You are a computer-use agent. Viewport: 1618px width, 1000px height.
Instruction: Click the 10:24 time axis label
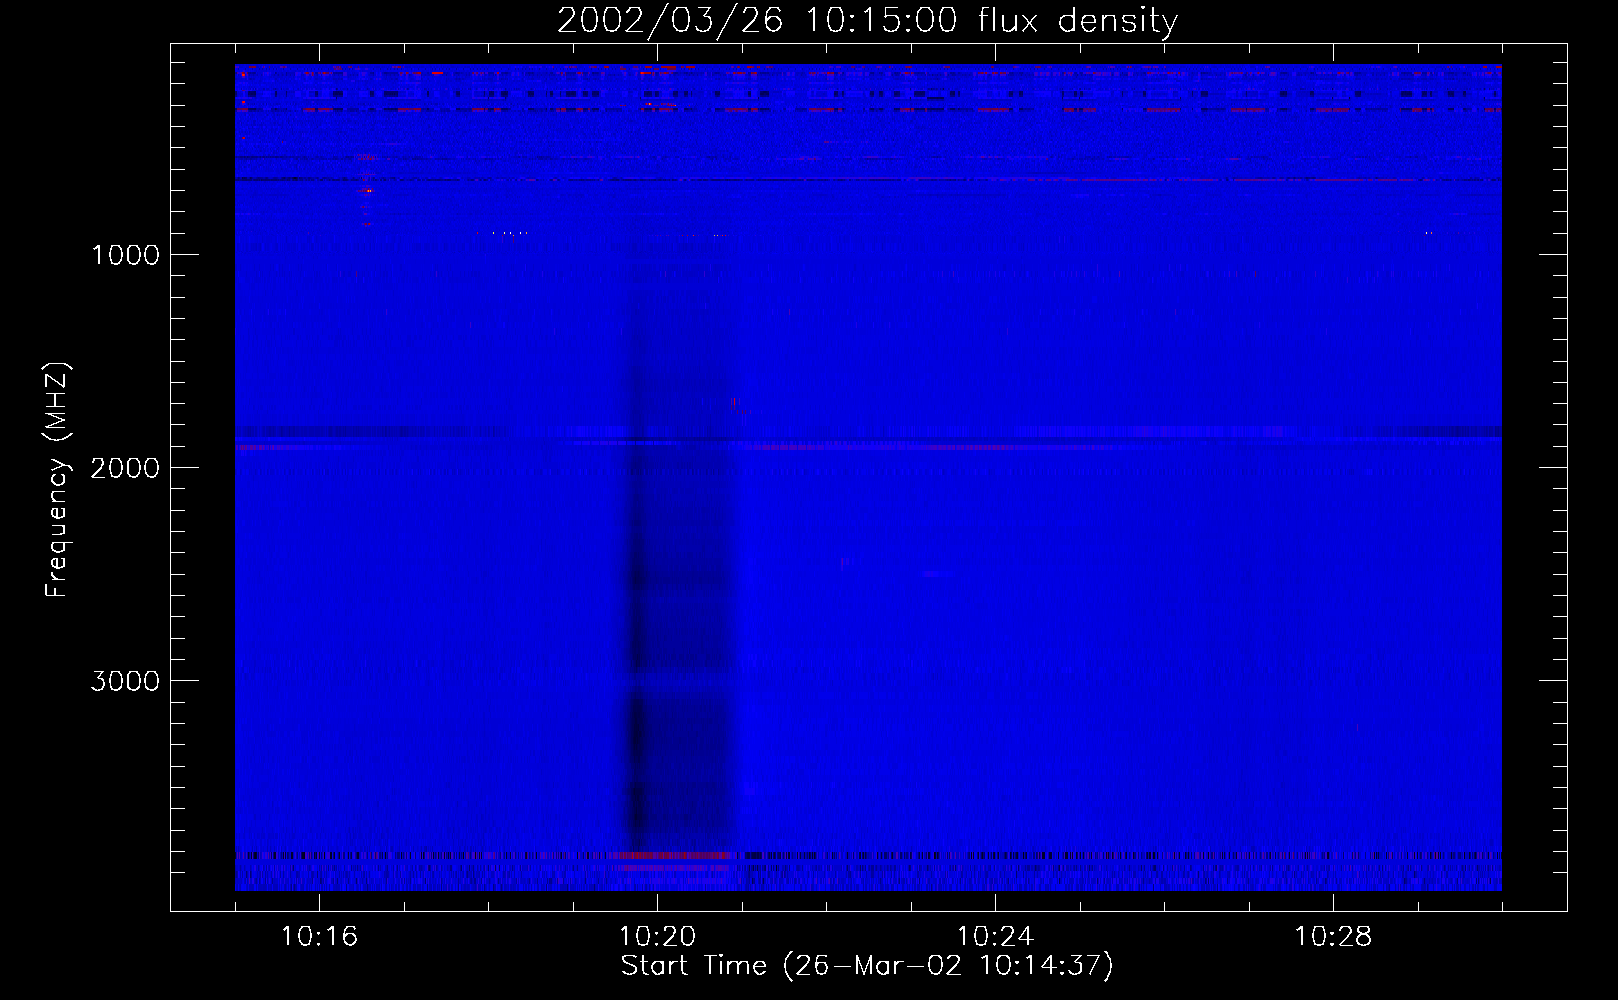coord(995,937)
